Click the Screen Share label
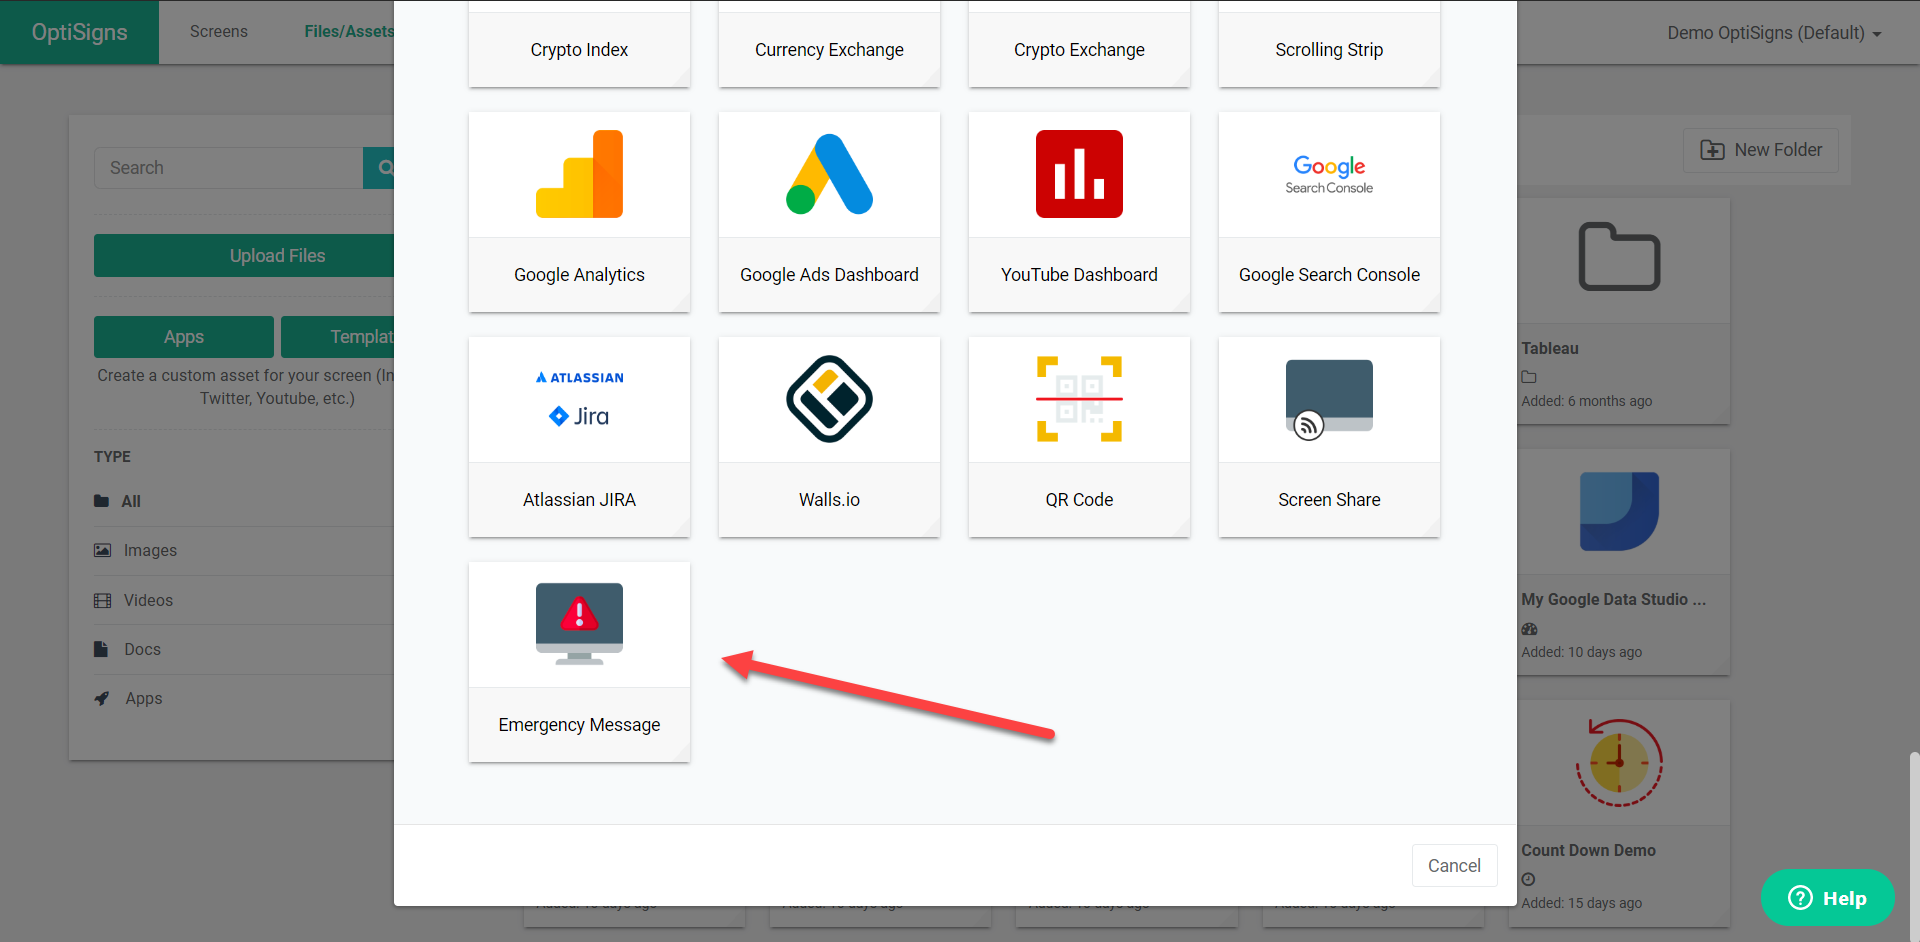Screen dimensions: 1920x942 pos(1329,500)
